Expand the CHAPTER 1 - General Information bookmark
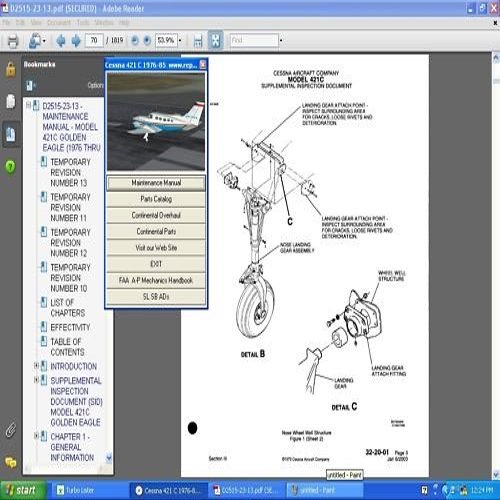The image size is (500, 500). coord(36,436)
